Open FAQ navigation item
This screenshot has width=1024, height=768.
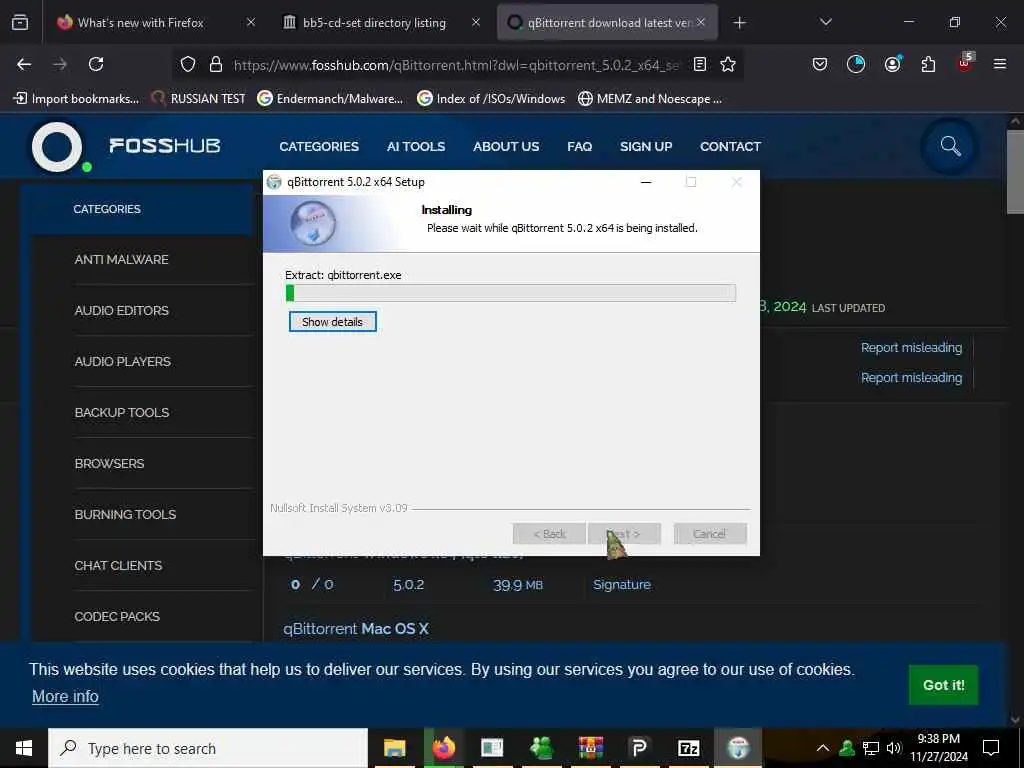click(579, 146)
